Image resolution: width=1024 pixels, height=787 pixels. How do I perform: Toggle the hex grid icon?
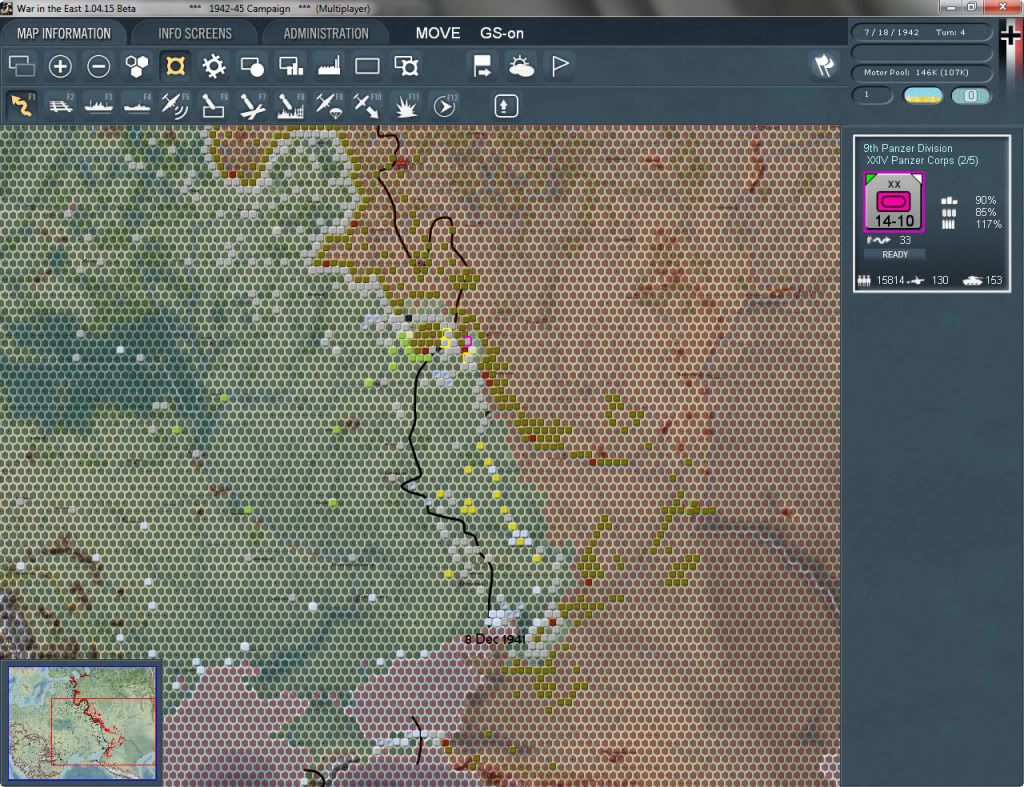click(136, 66)
